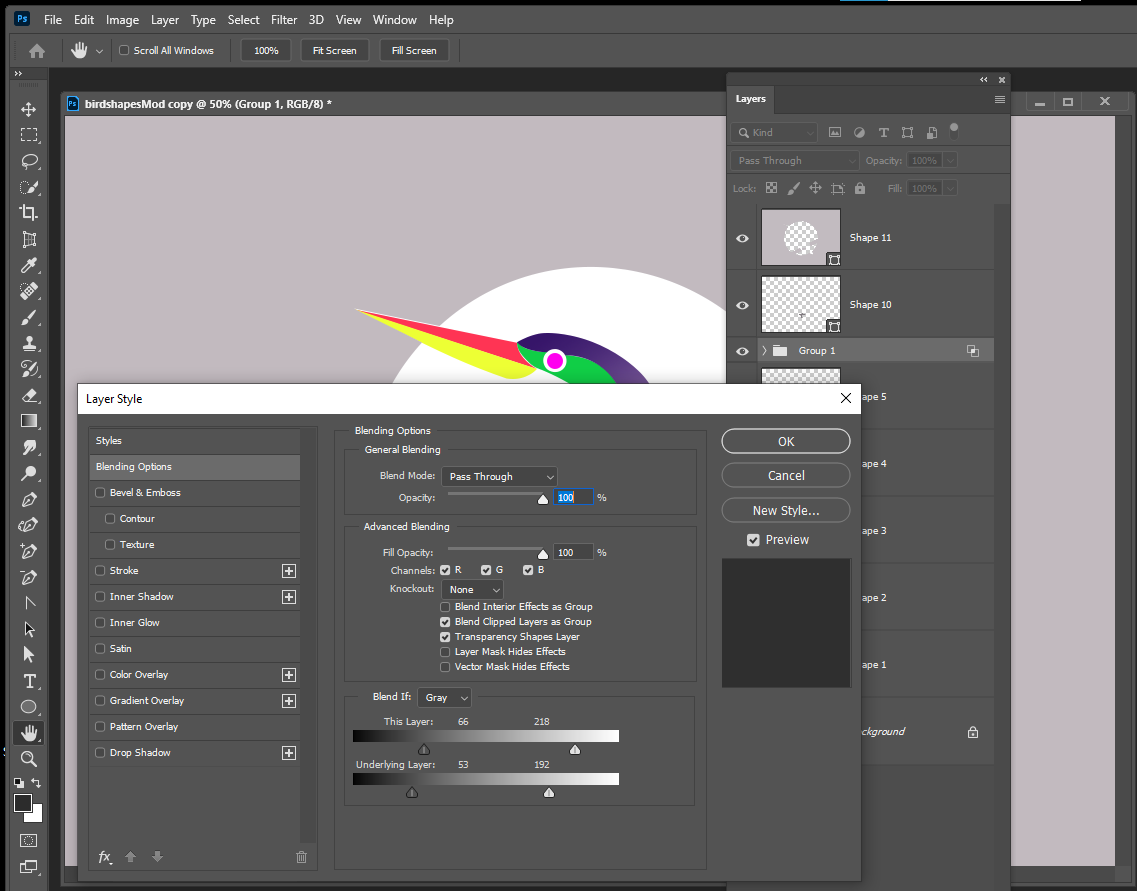This screenshot has width=1137, height=891.
Task: Open the Filter menu
Action: click(x=284, y=19)
